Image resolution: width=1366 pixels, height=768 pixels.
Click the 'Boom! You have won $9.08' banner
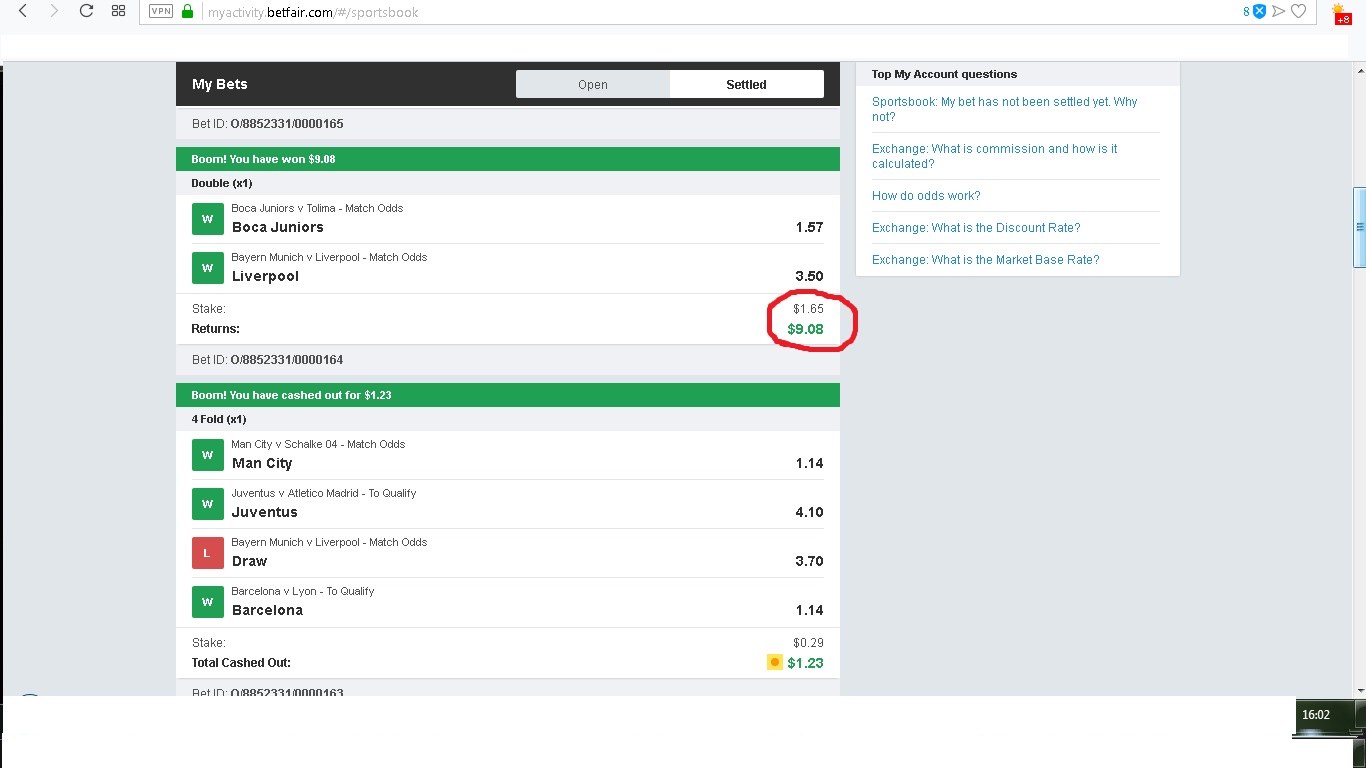click(508, 159)
